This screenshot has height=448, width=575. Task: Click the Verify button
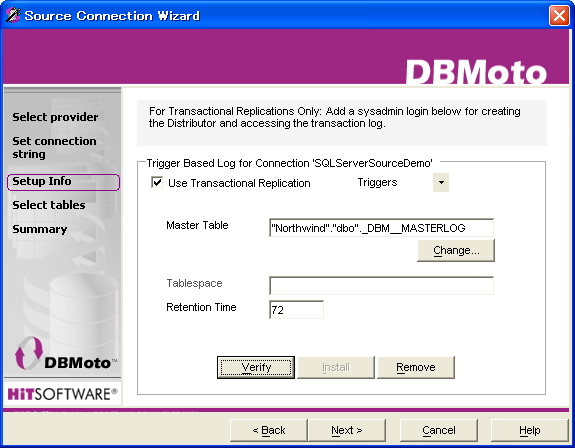(256, 367)
